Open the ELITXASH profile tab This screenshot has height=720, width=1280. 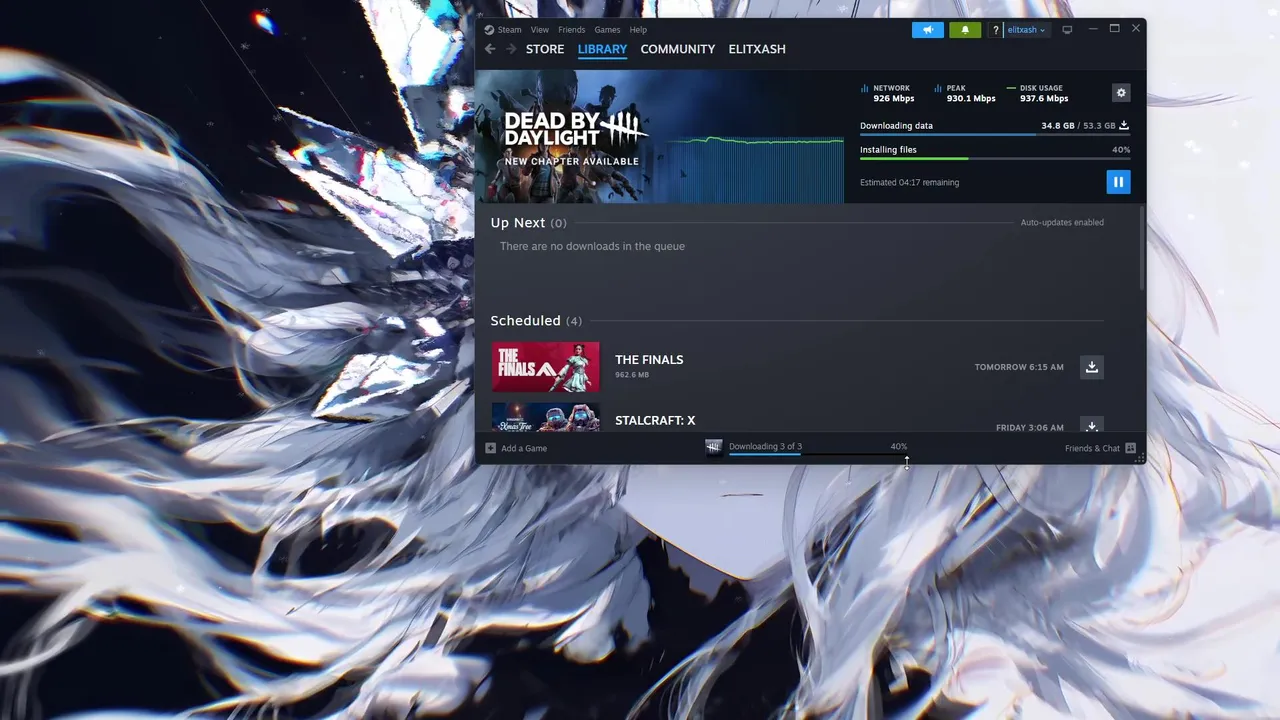[x=757, y=49]
